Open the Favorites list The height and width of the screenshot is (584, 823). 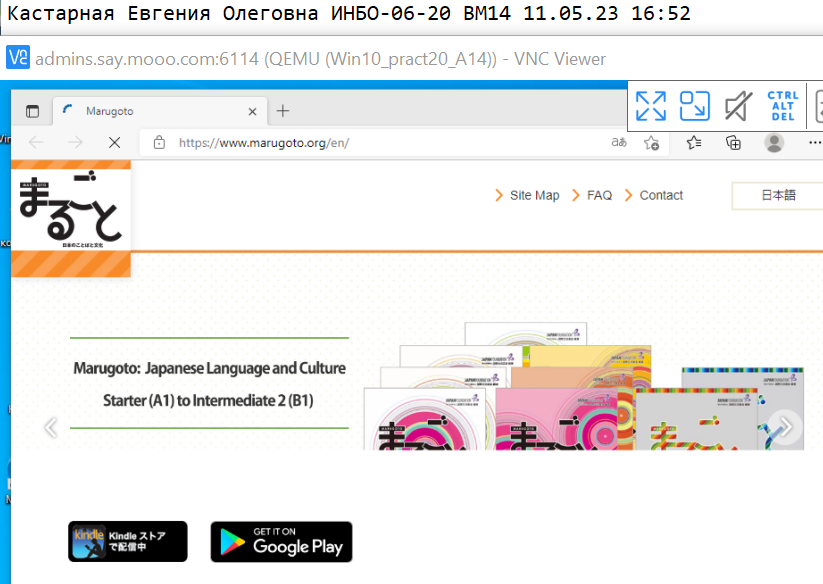pyautogui.click(x=694, y=142)
